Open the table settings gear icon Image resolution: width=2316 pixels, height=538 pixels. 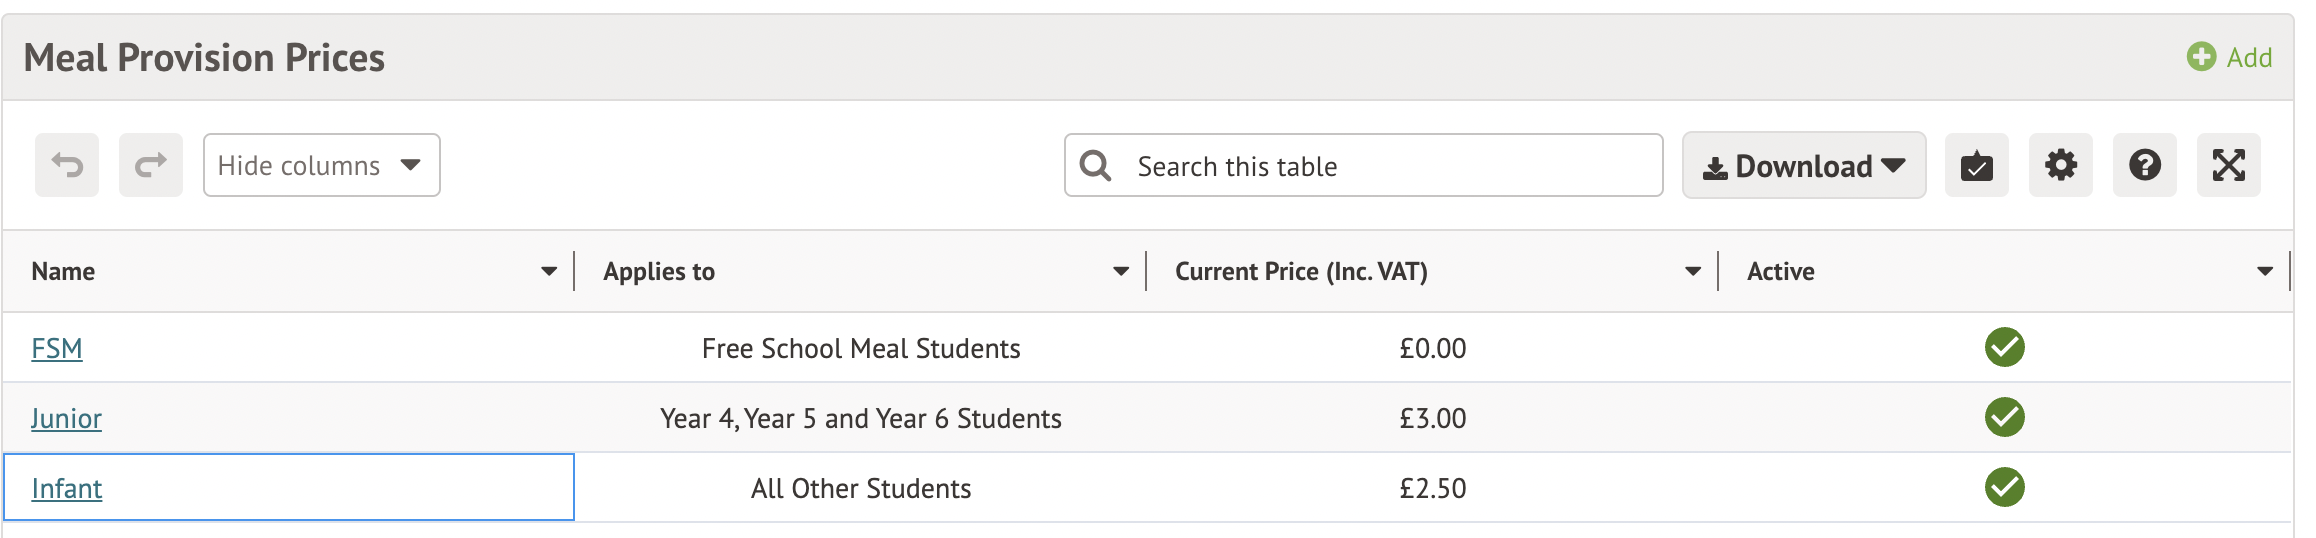click(x=2061, y=165)
